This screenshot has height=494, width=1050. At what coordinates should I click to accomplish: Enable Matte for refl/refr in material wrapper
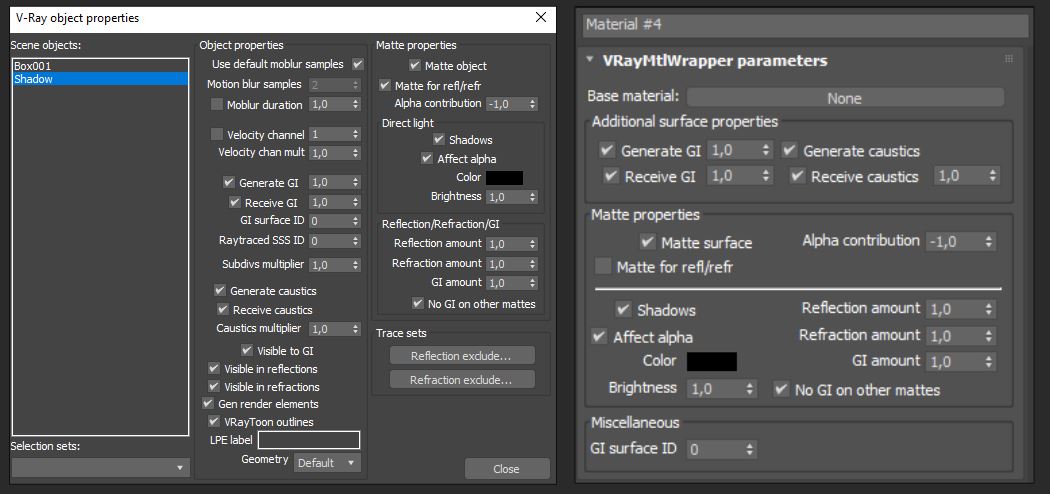point(603,267)
